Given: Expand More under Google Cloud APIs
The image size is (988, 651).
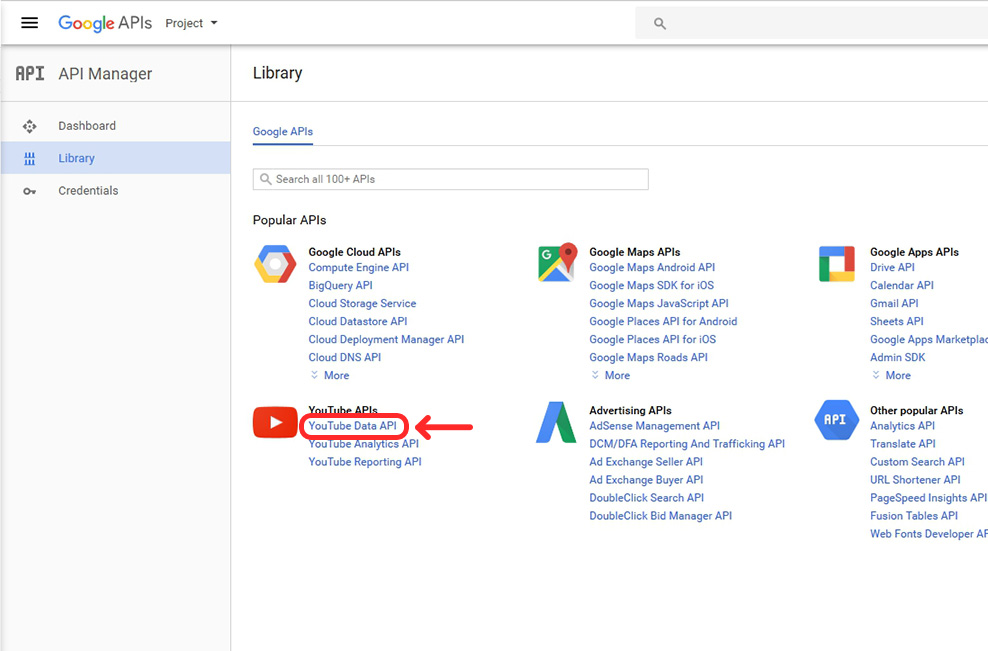Looking at the screenshot, I should pos(330,376).
